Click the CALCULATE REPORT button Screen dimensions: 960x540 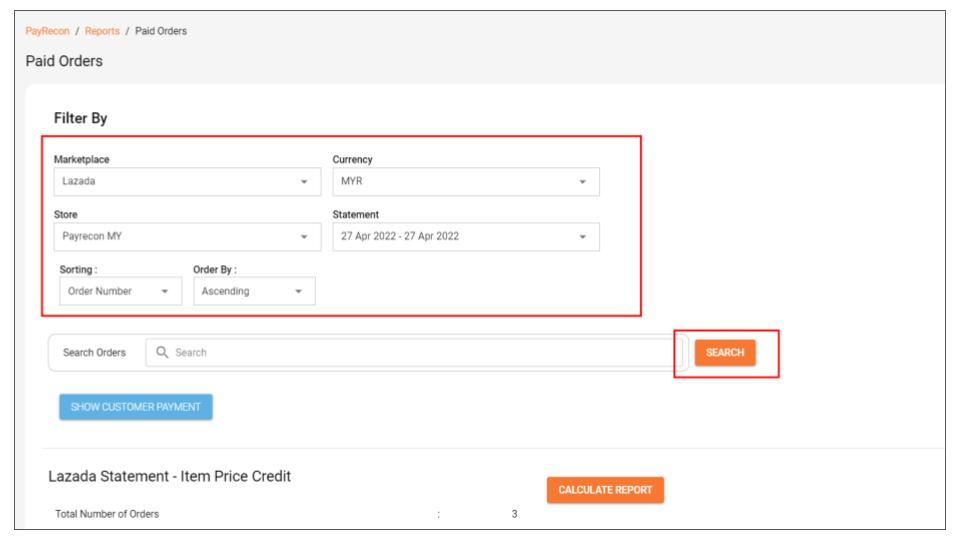605,490
